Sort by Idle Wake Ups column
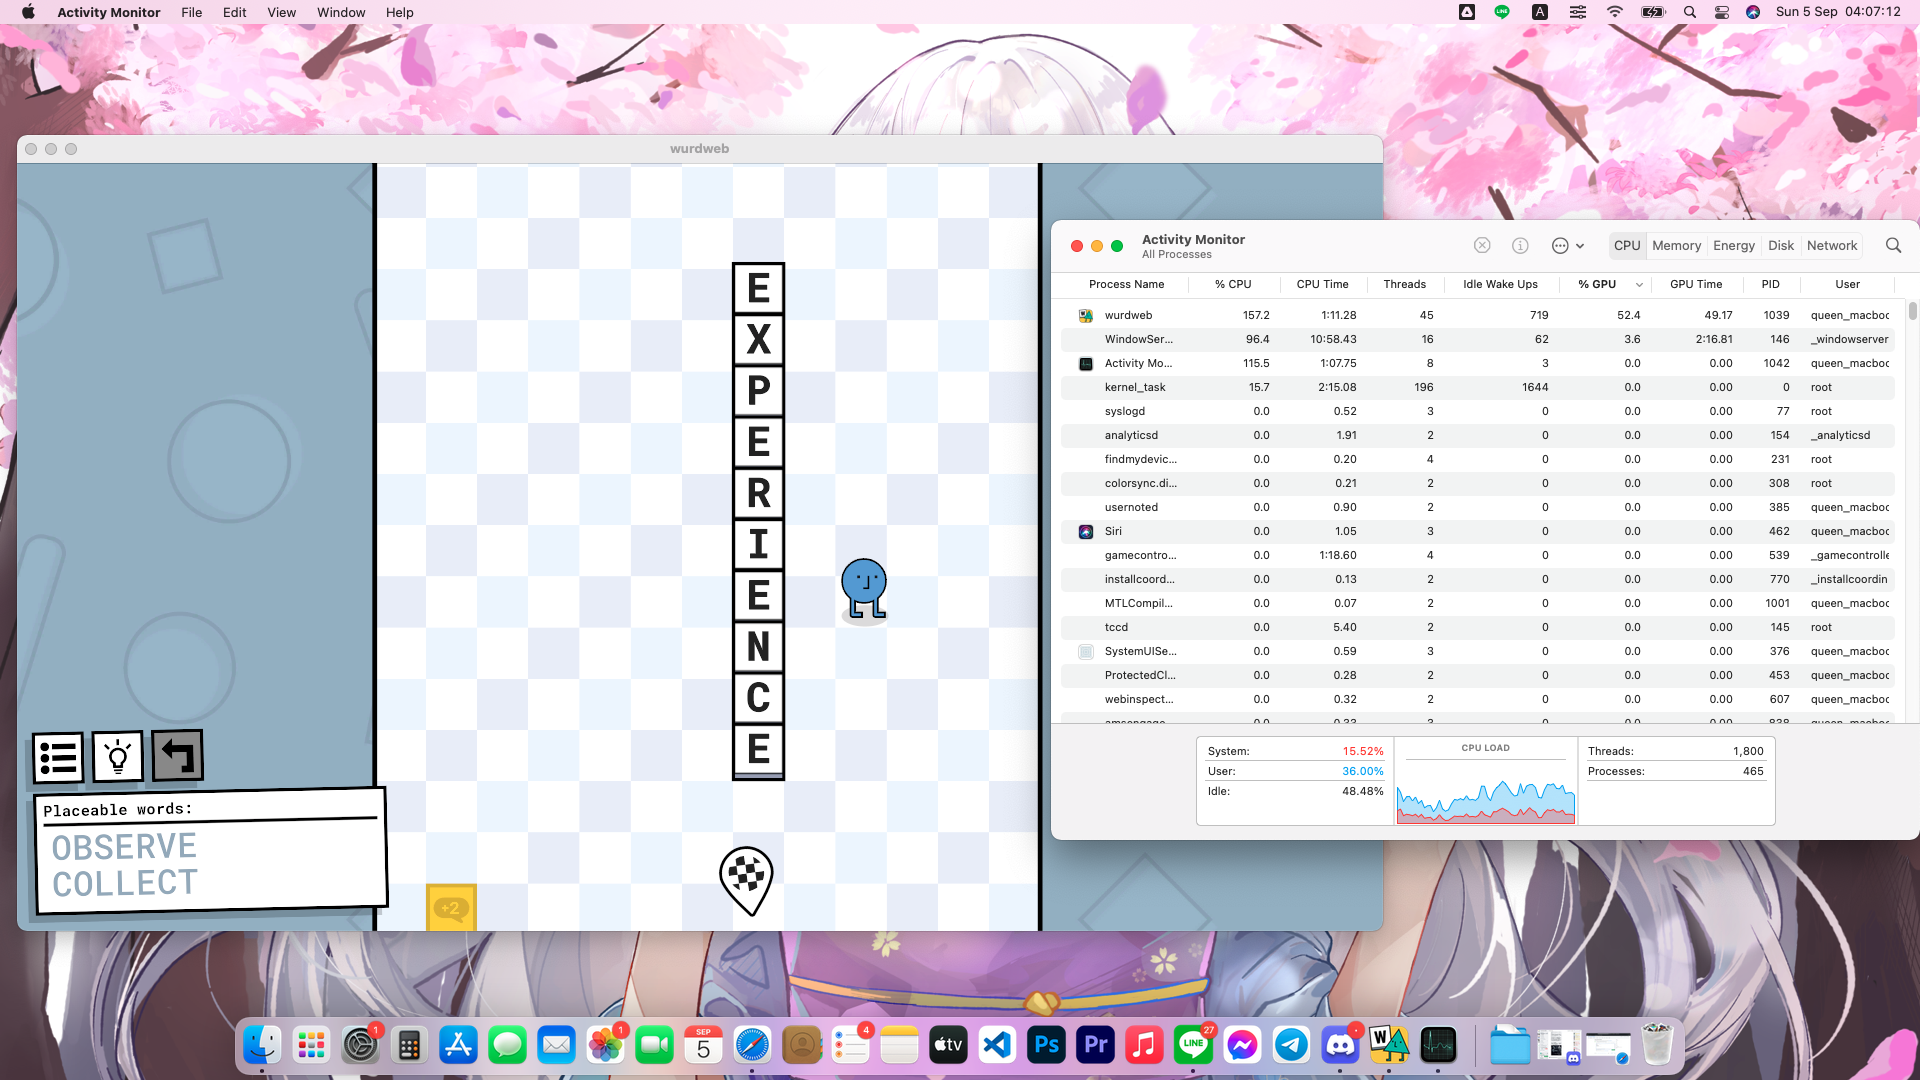 [1500, 284]
